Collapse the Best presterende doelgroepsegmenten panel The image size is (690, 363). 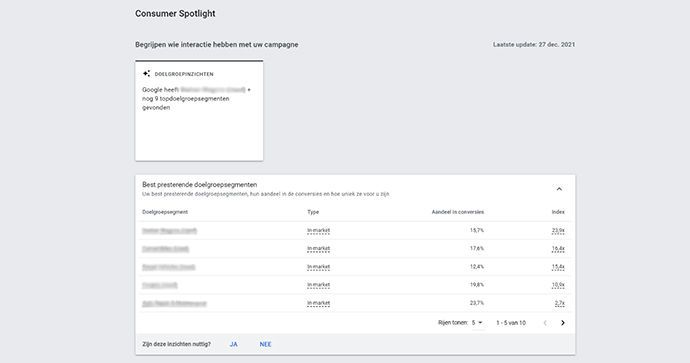559,189
